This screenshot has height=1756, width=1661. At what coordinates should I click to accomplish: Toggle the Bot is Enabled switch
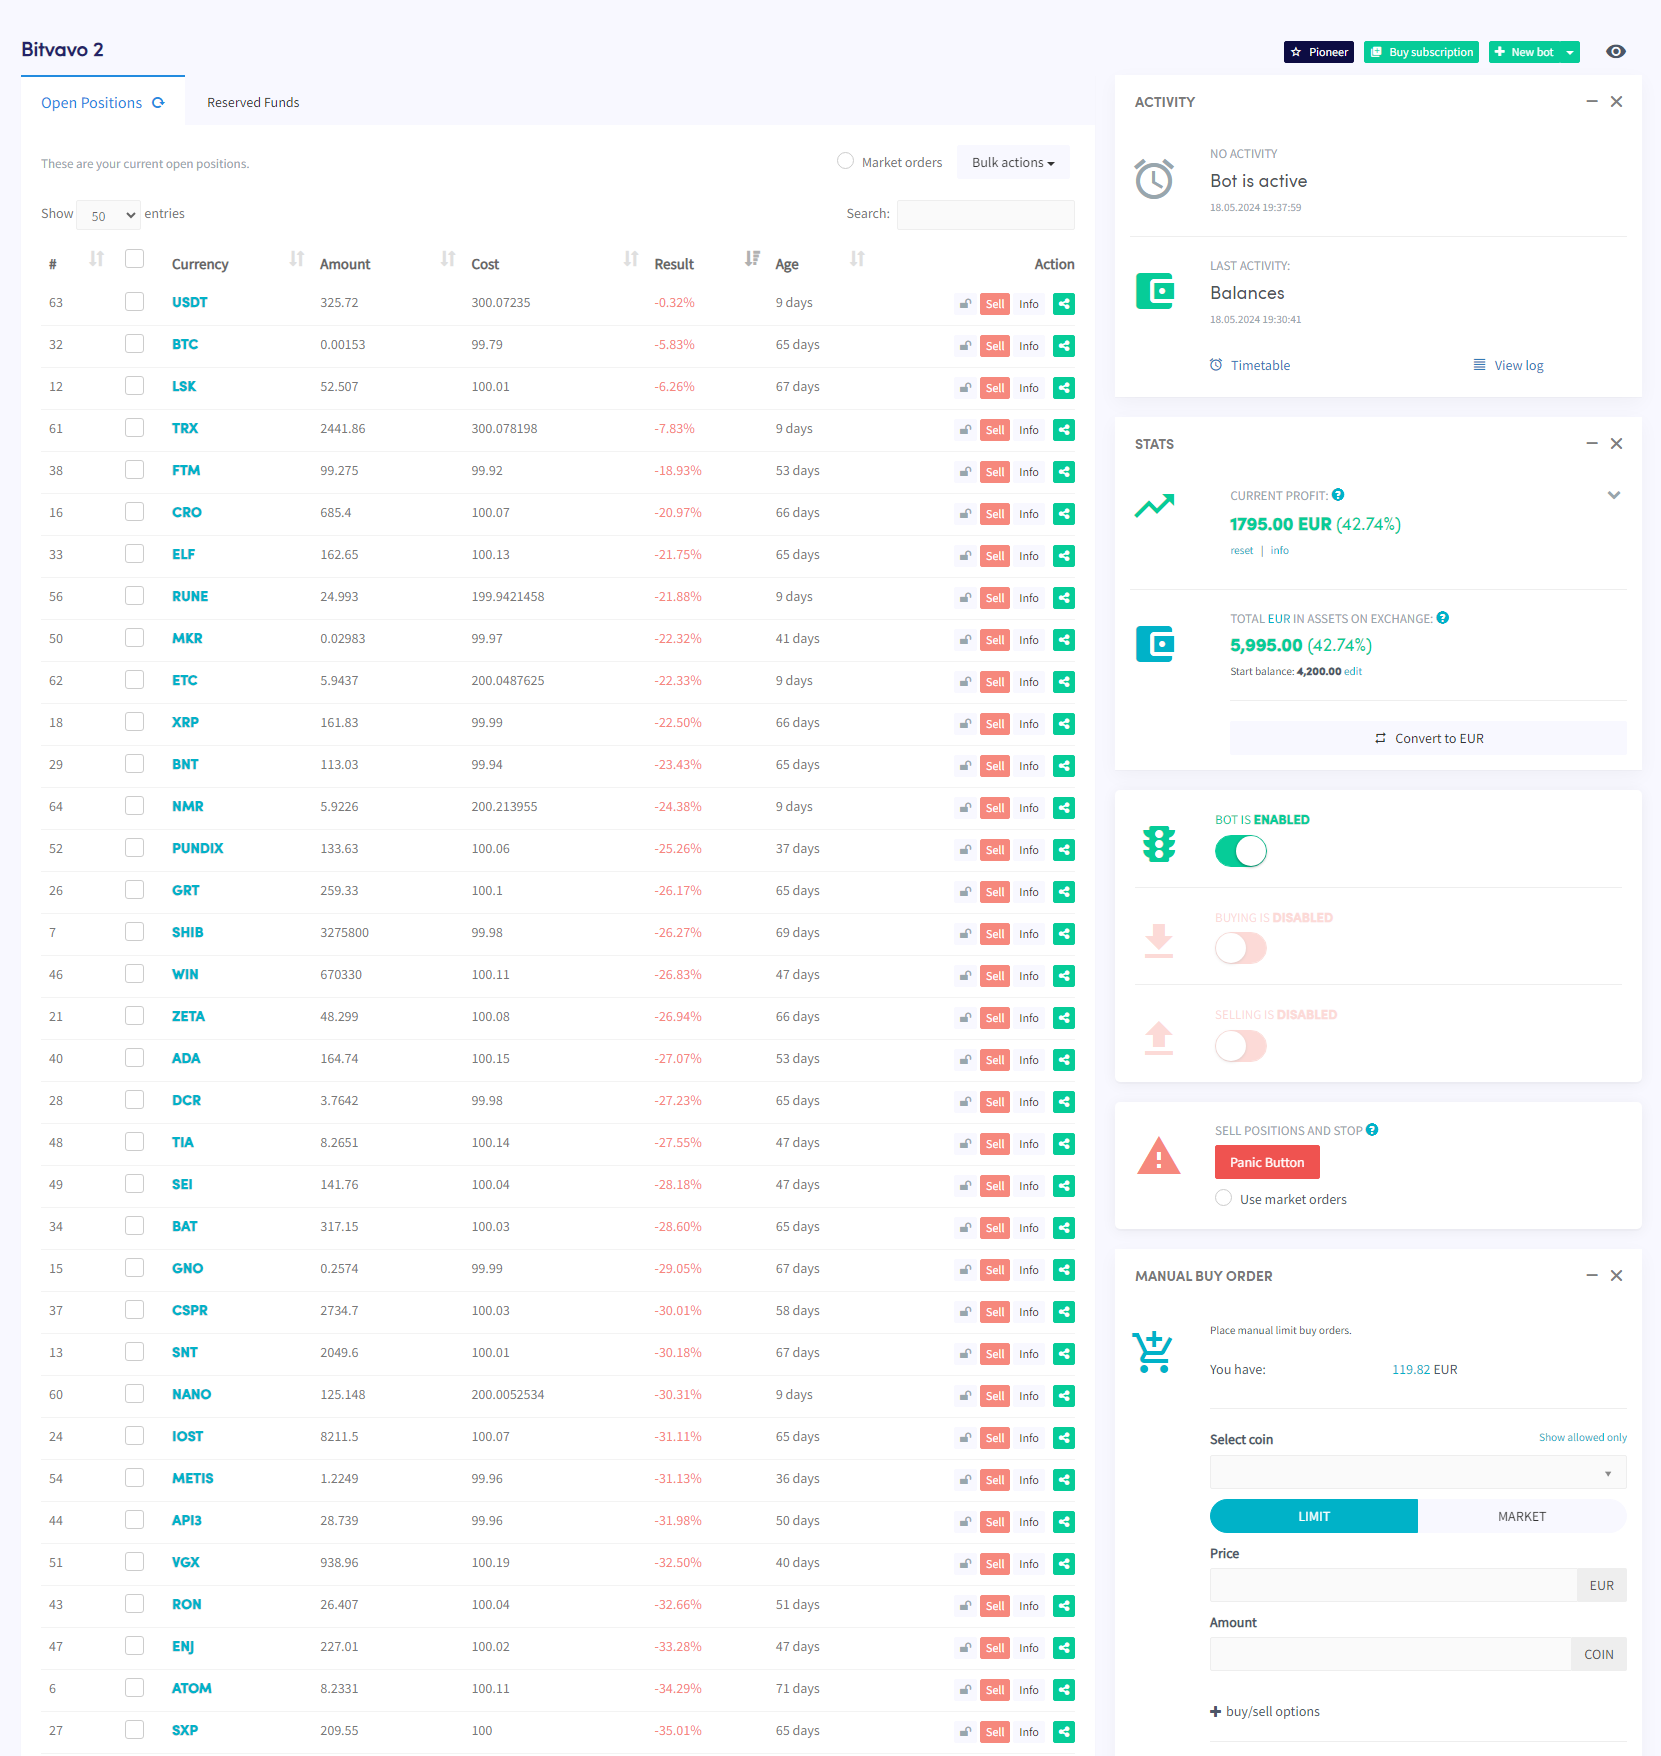coord(1241,851)
